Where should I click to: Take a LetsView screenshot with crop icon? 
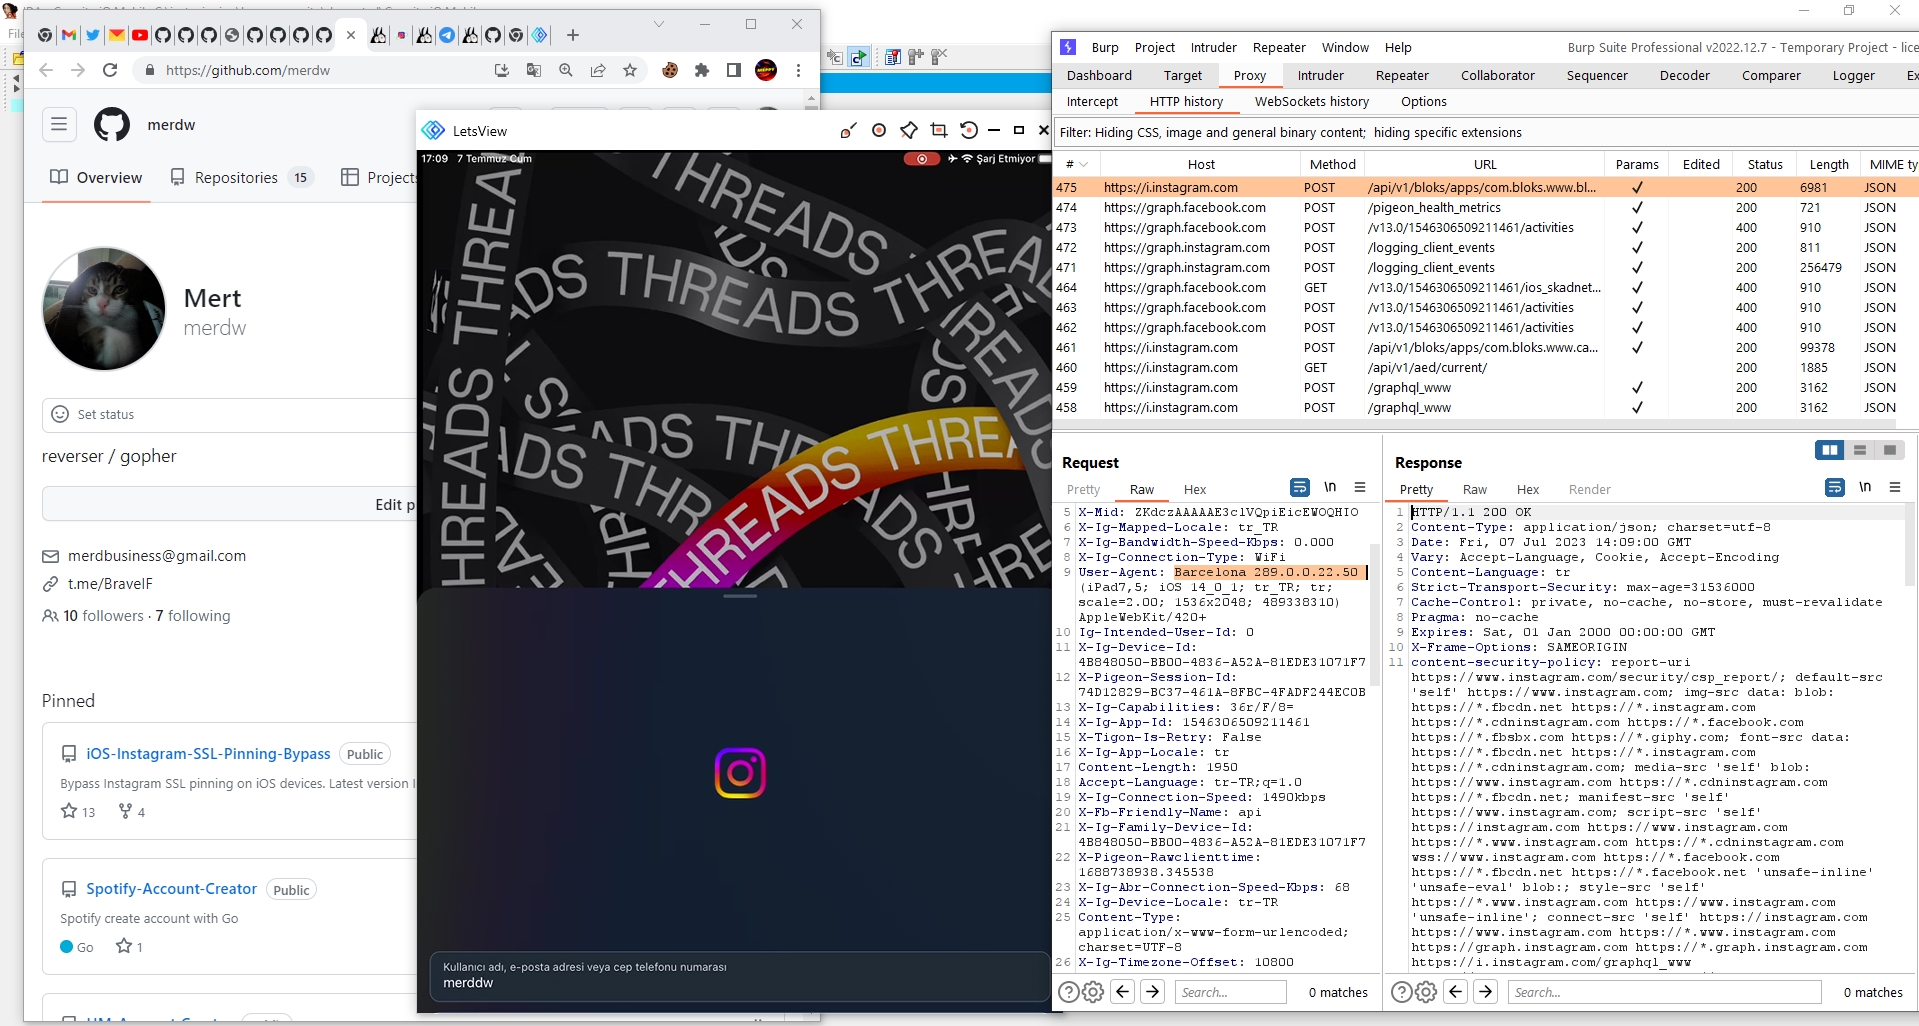click(x=938, y=131)
